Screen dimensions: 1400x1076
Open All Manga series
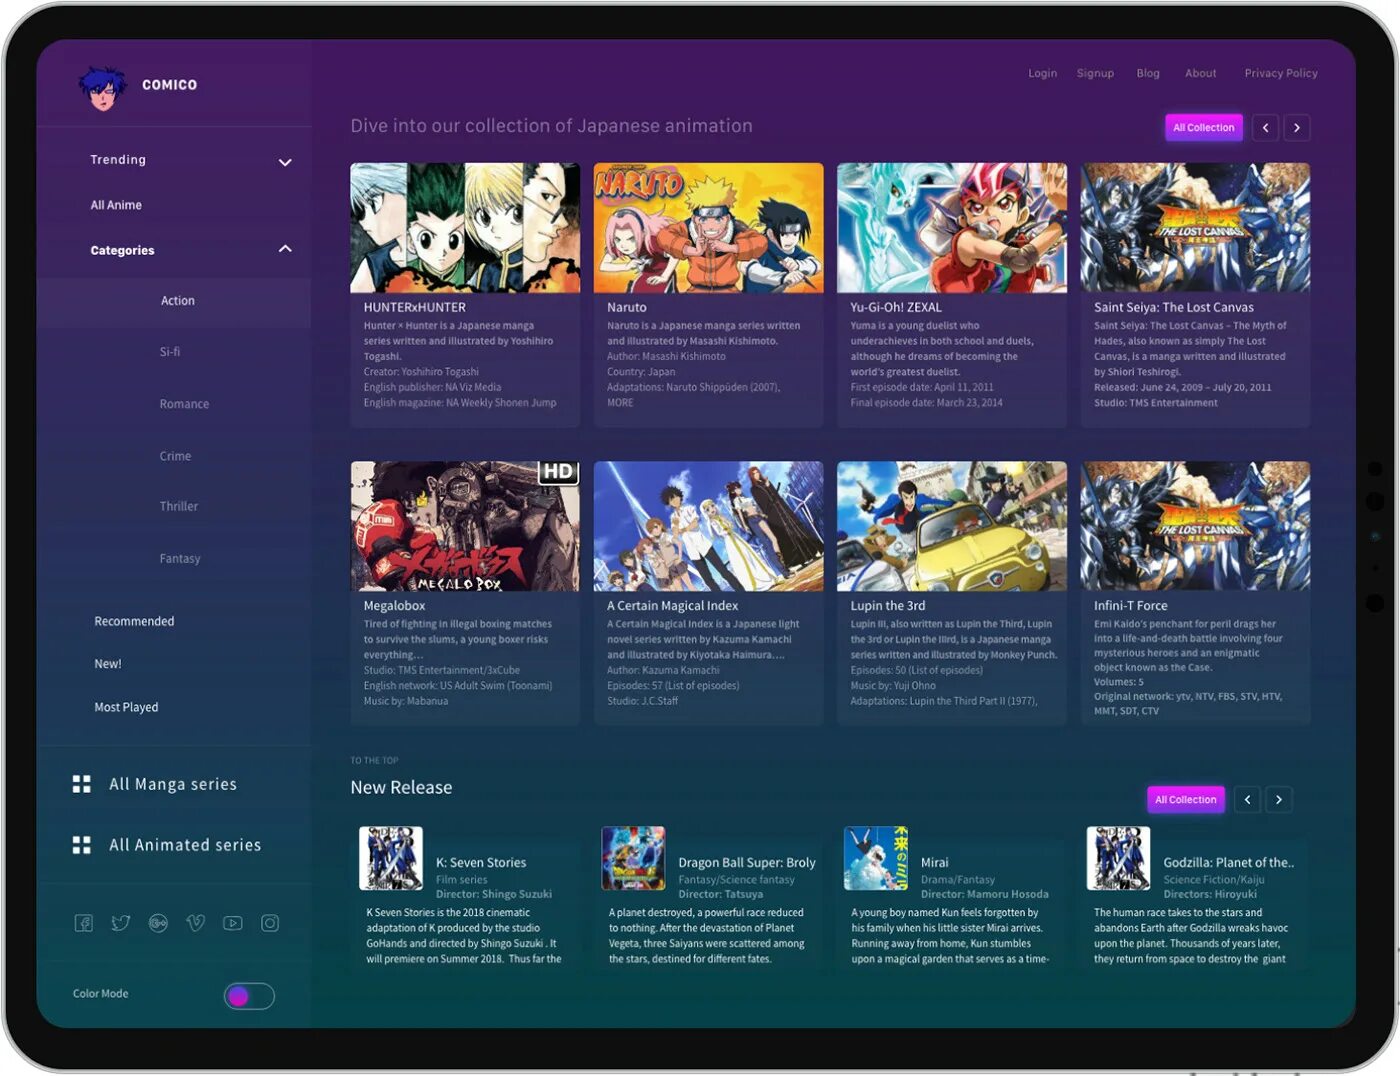173,784
